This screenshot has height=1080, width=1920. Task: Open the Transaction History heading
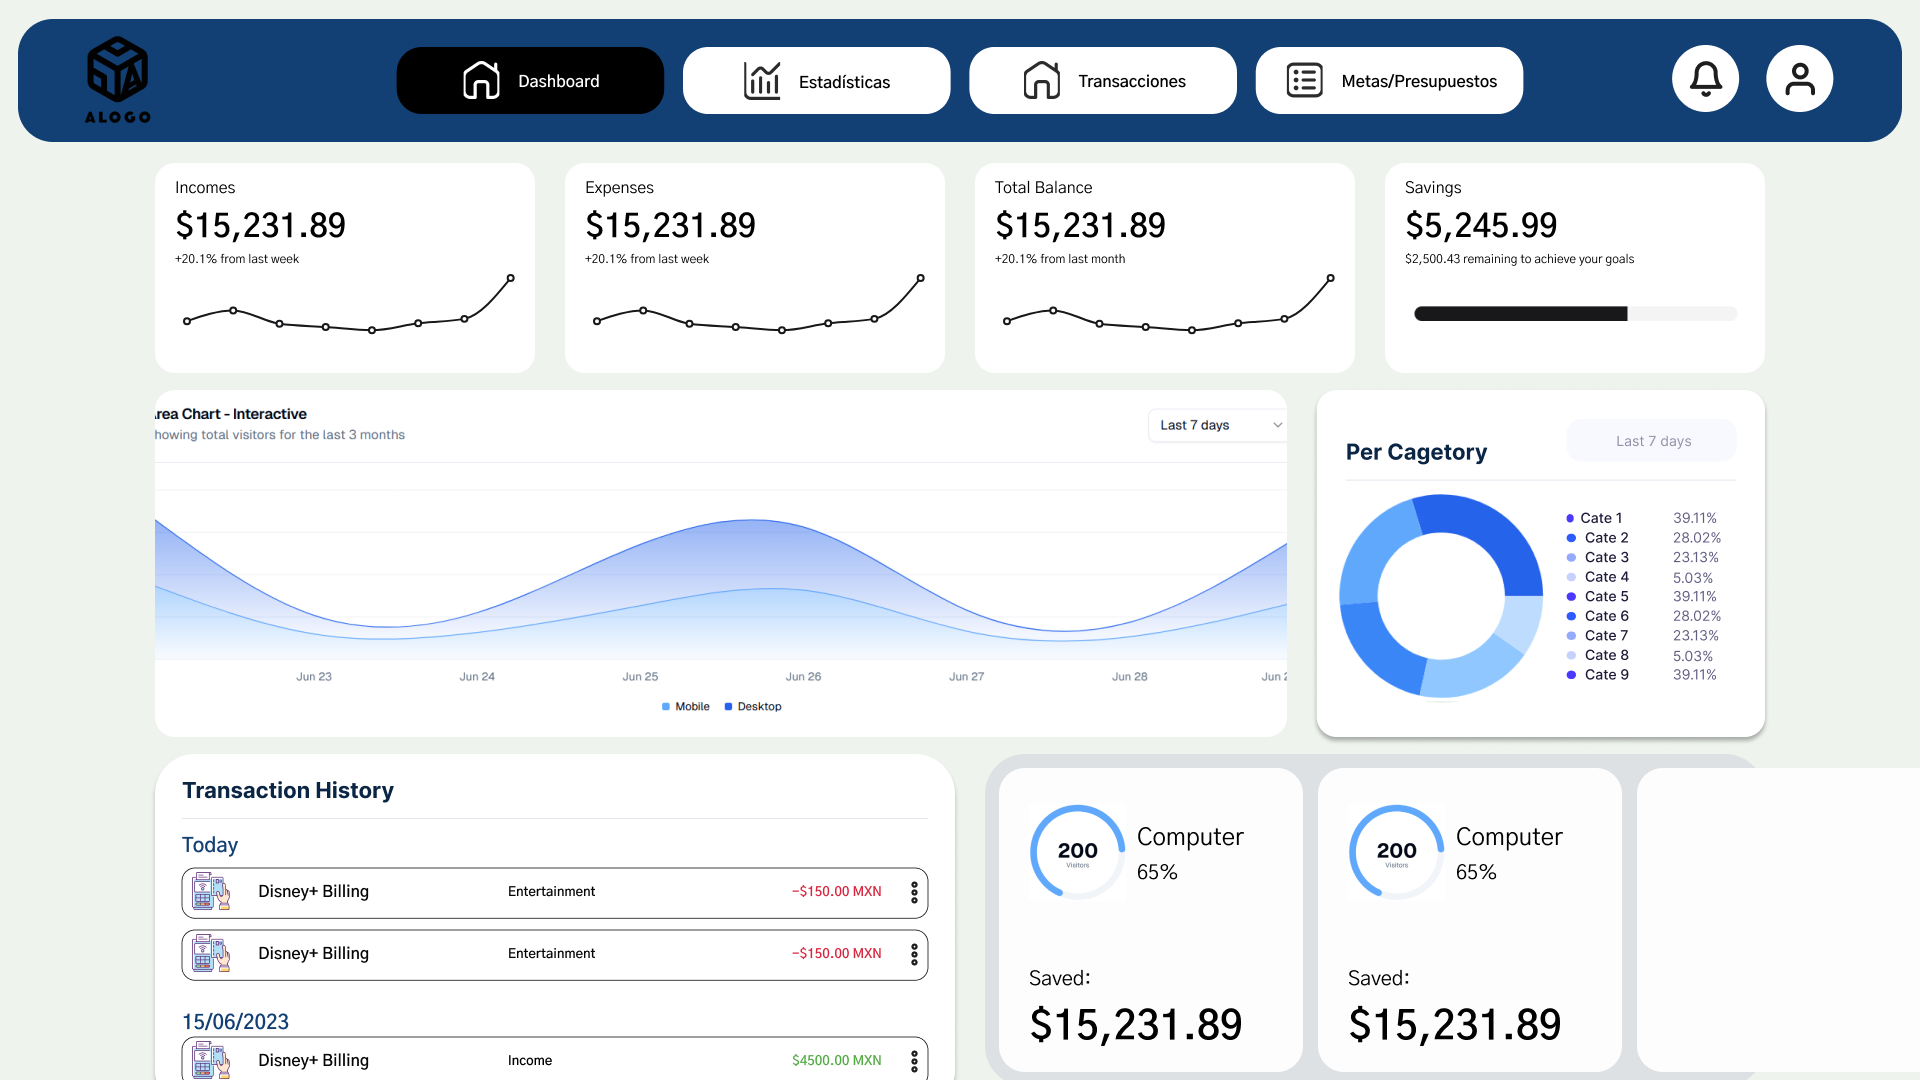(287, 790)
